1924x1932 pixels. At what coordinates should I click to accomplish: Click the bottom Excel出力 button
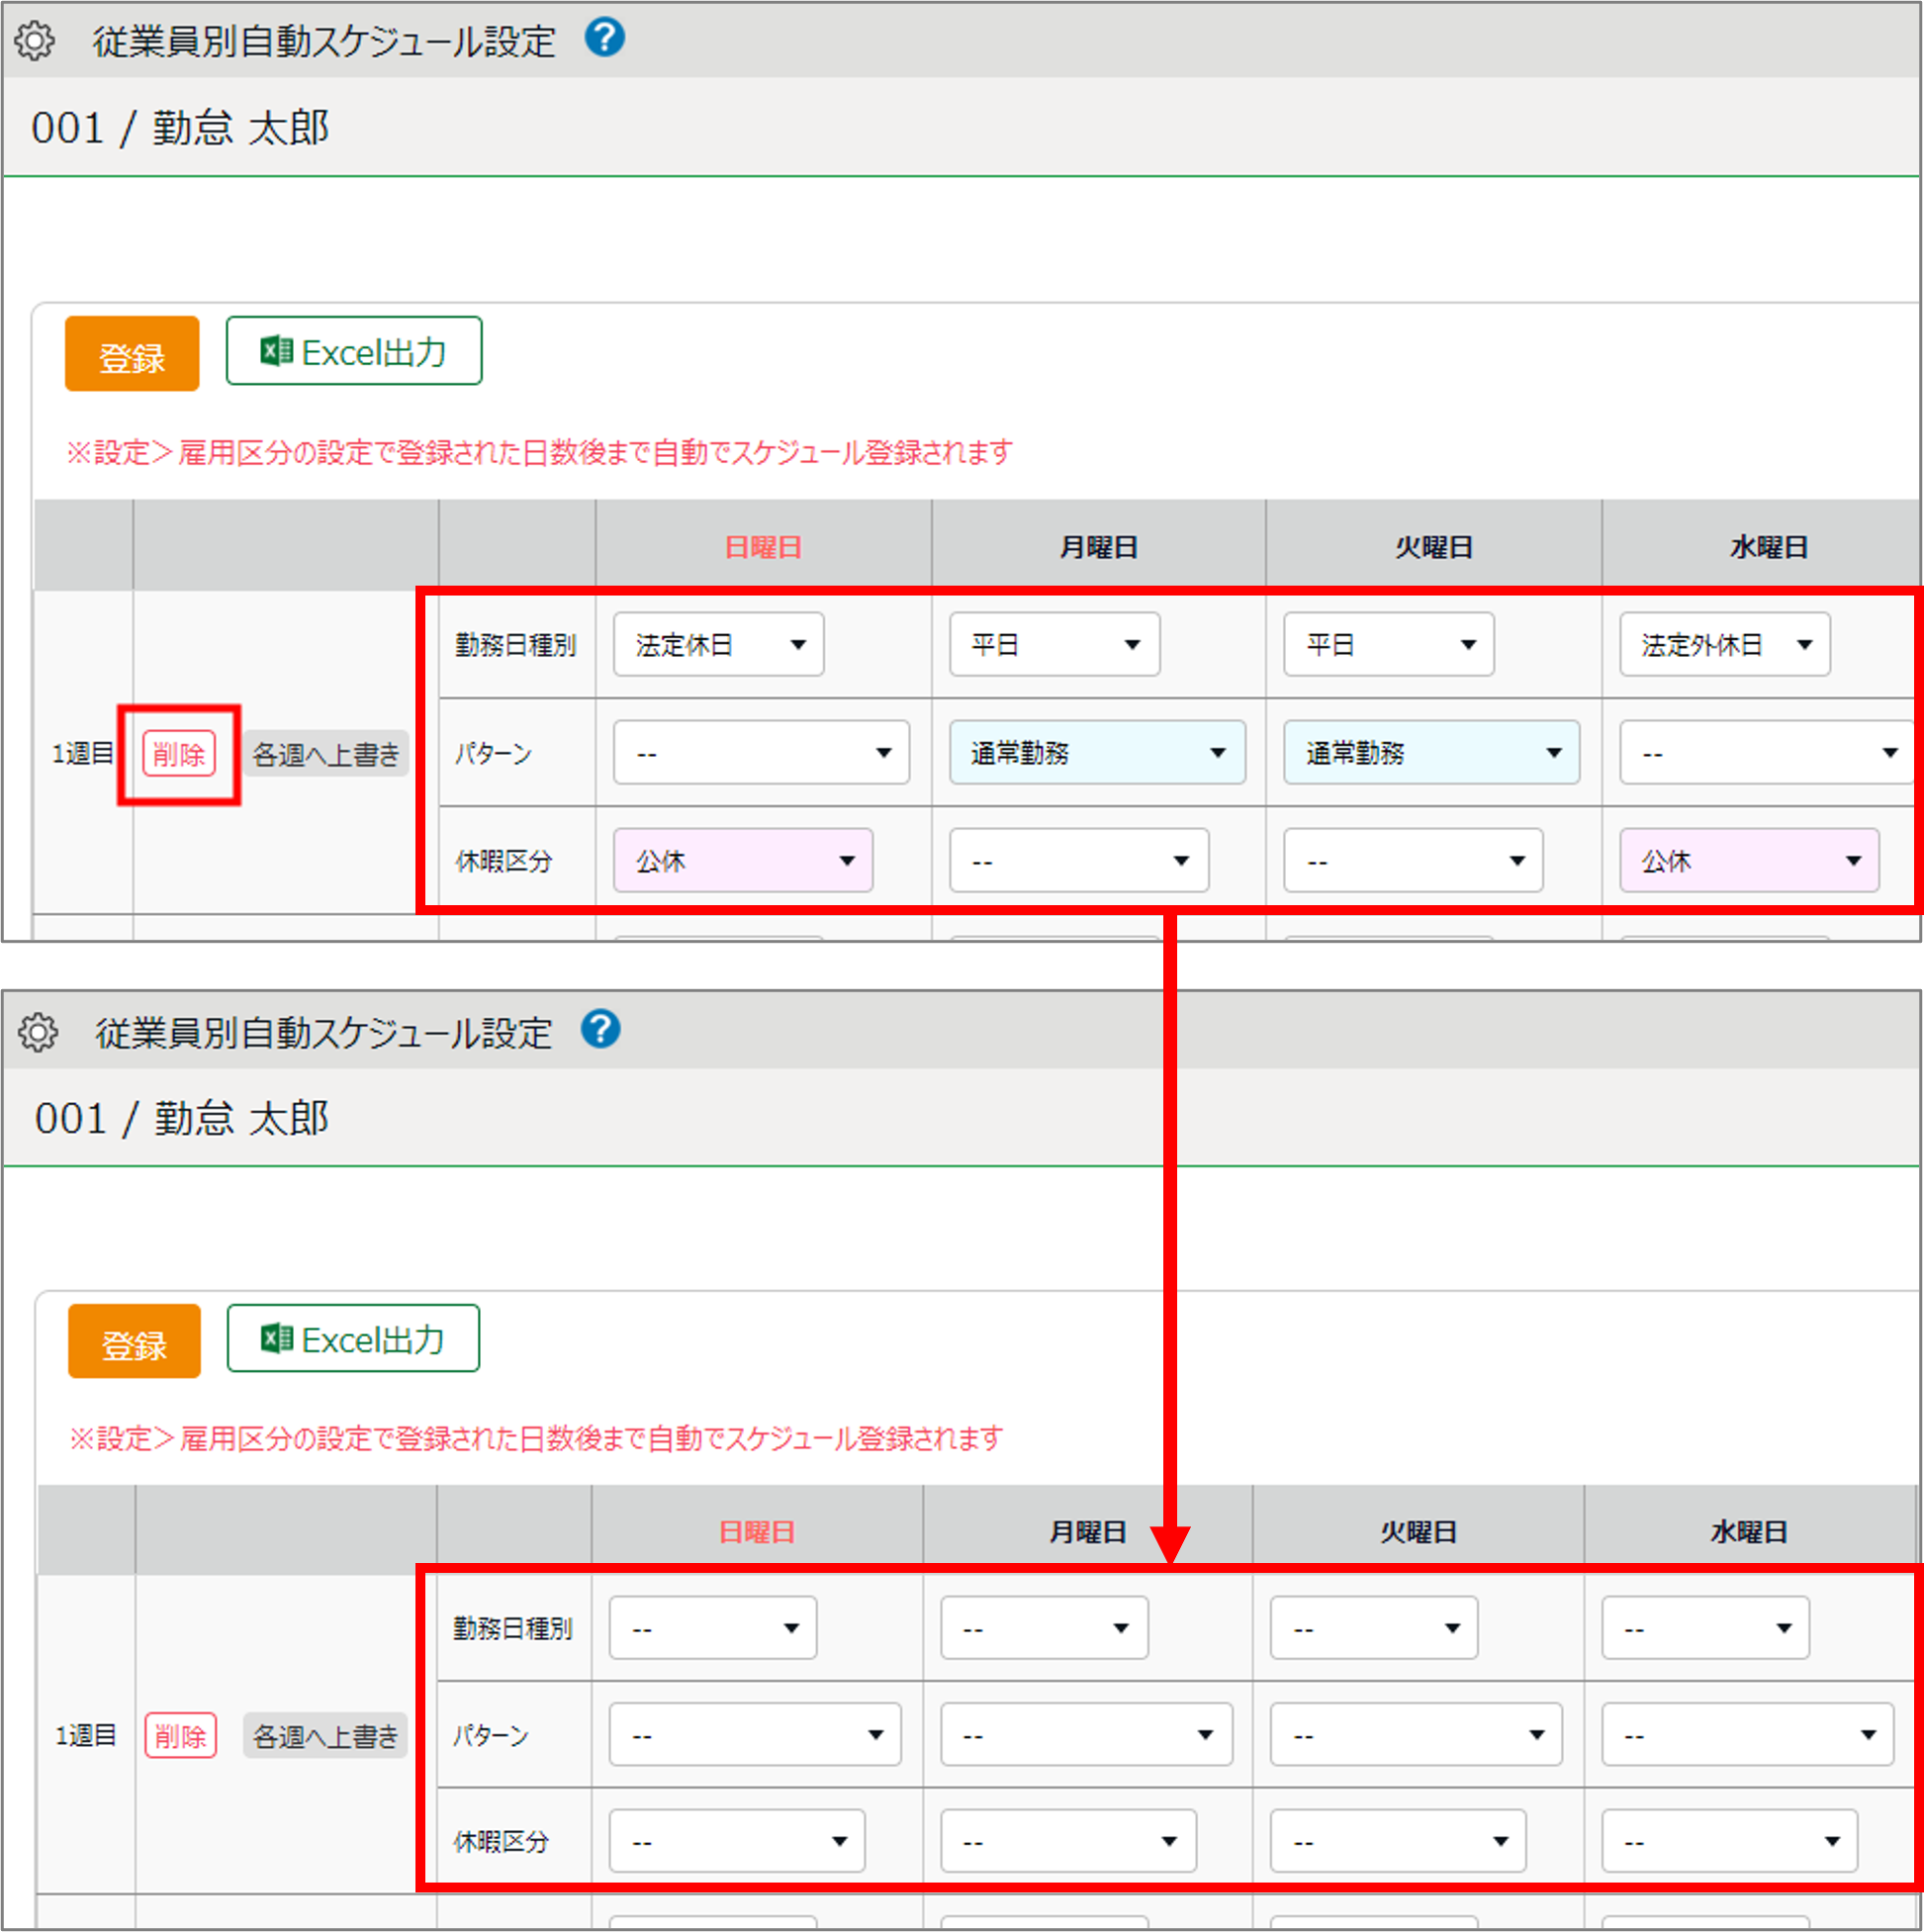coord(353,1338)
